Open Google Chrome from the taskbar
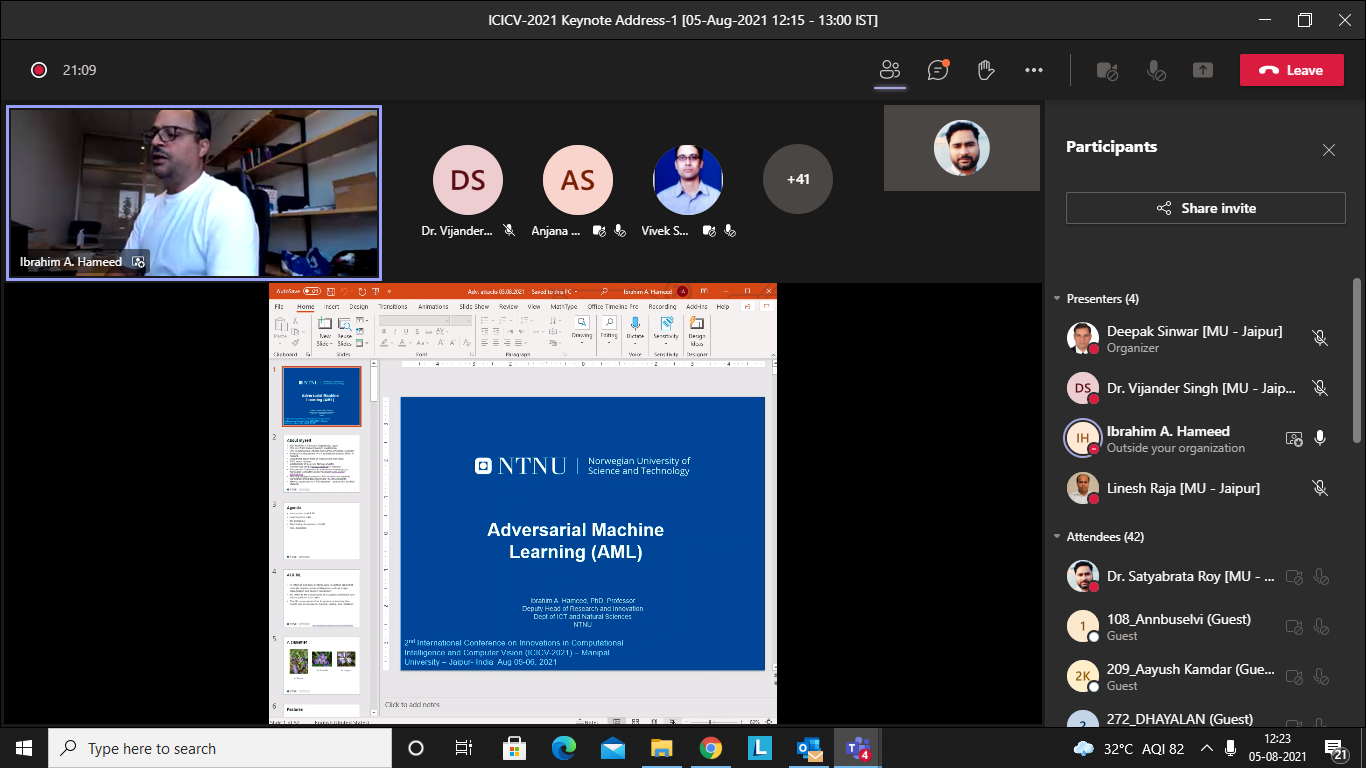This screenshot has width=1366, height=768. 711,748
